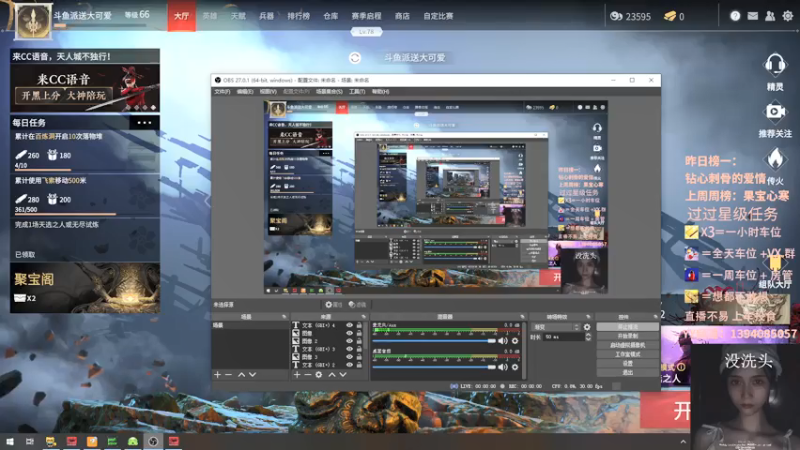Switch to the 大厅 tab
The image size is (800, 450).
pos(182,16)
